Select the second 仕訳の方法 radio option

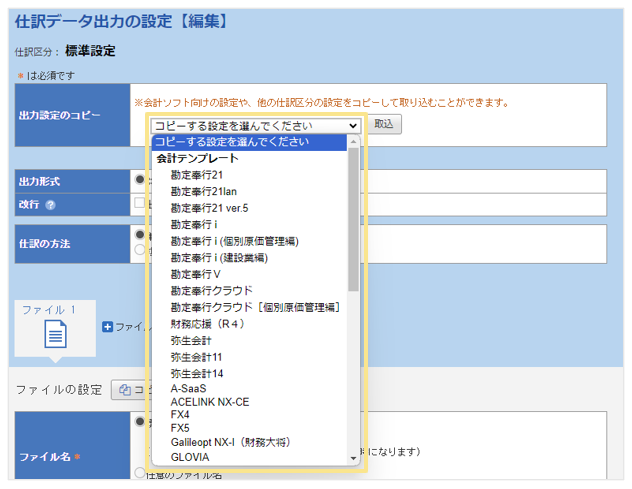(140, 250)
